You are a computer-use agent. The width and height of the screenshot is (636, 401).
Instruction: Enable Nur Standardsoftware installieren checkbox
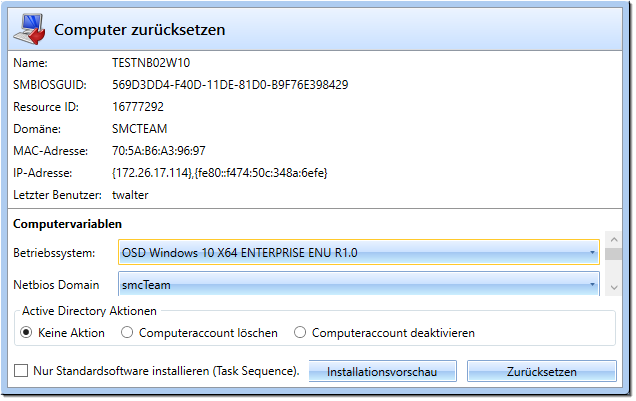21,371
